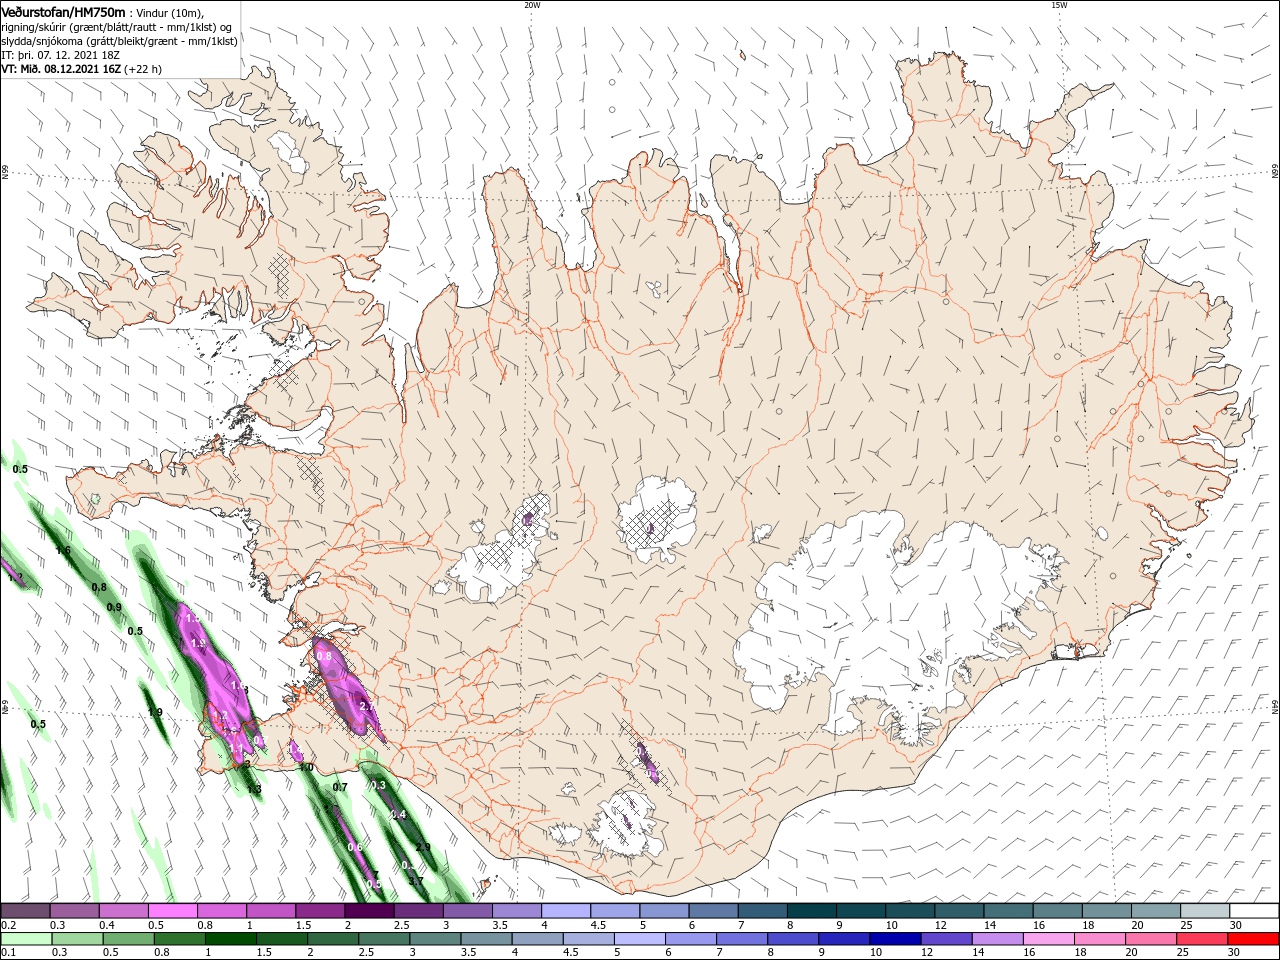1280x960 pixels.
Task: Select the 30 bright red rain legend swatch
Action: pos(1253,939)
